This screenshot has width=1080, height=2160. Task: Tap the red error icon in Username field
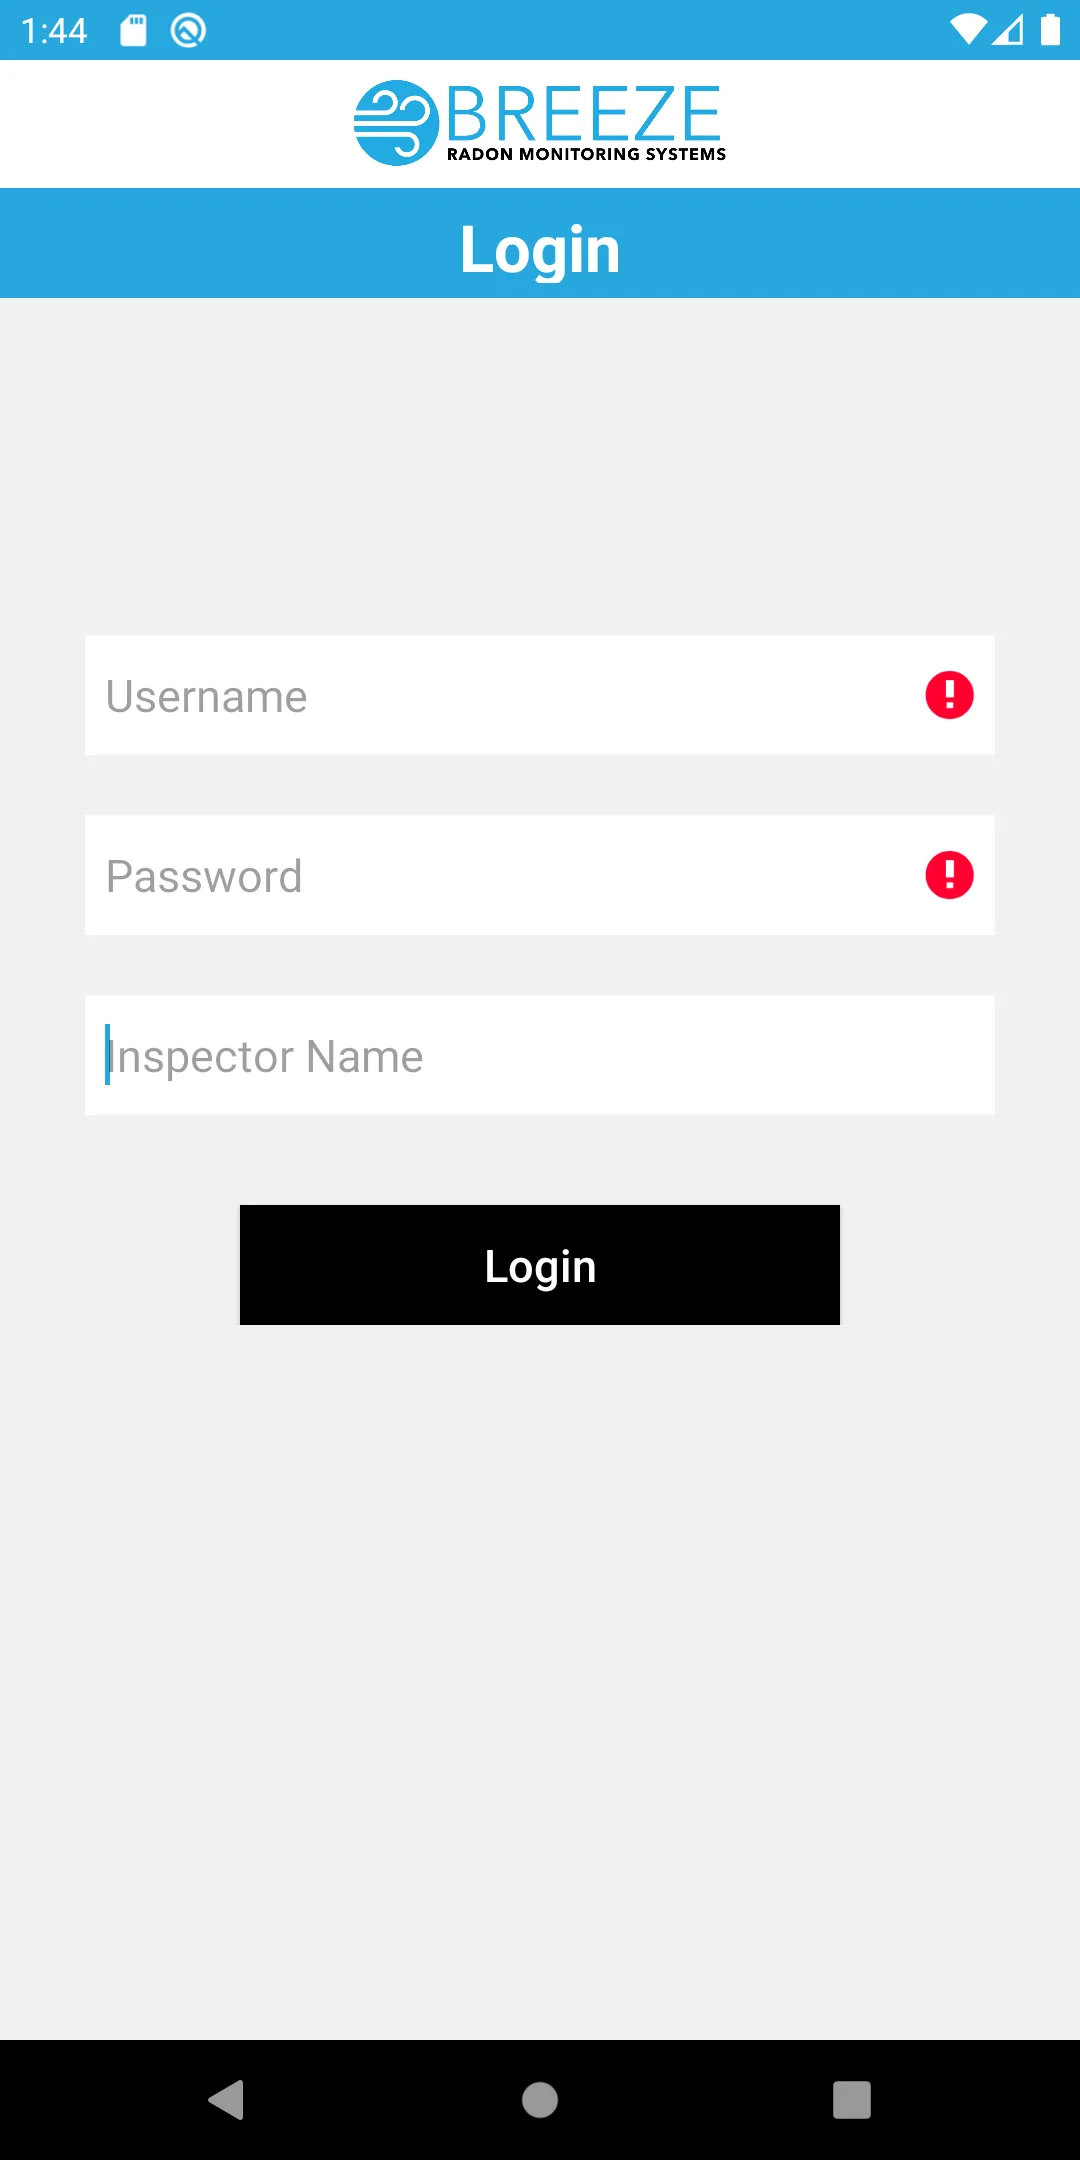point(949,695)
